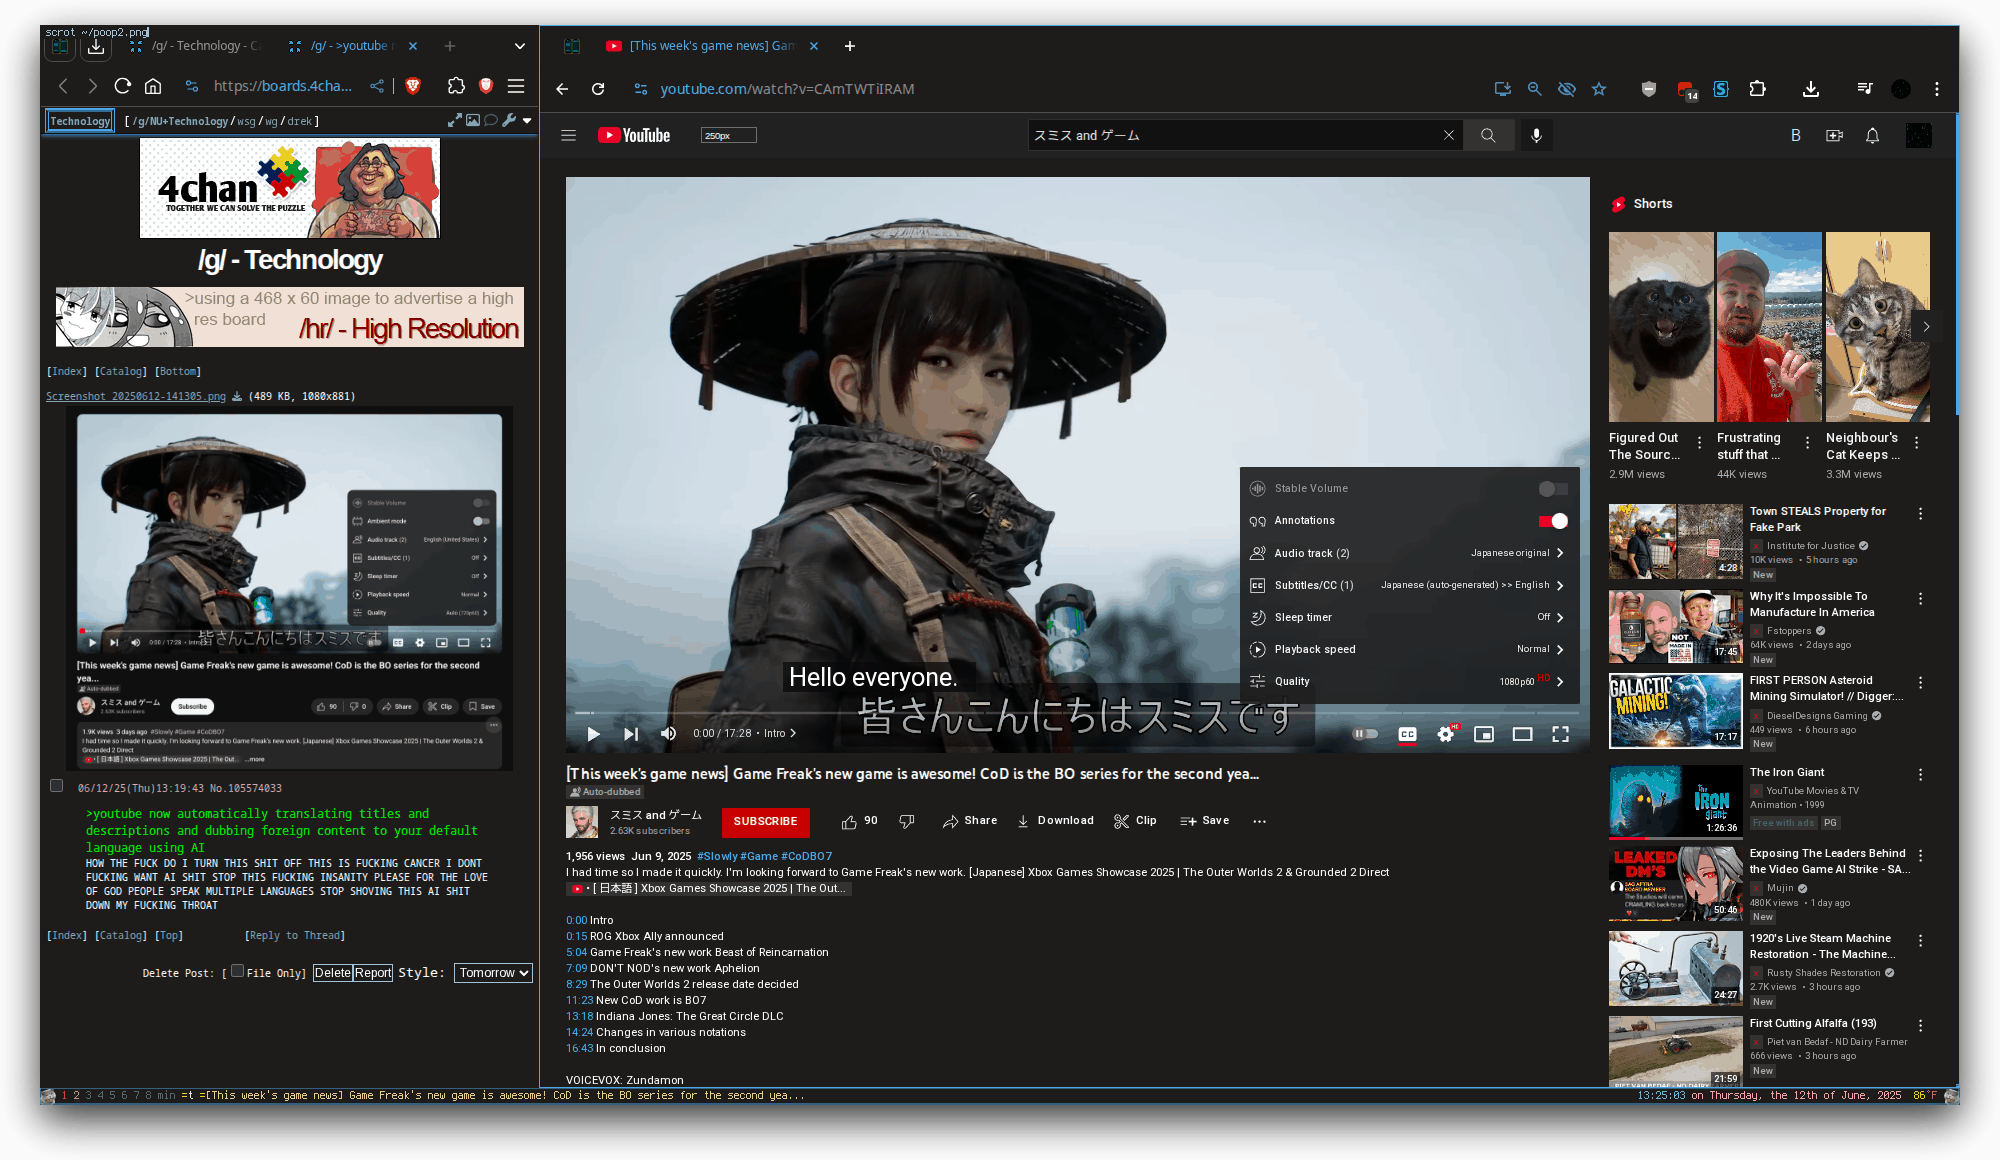Go to YouTube home via logo
The width and height of the screenshot is (2000, 1160).
634,136
